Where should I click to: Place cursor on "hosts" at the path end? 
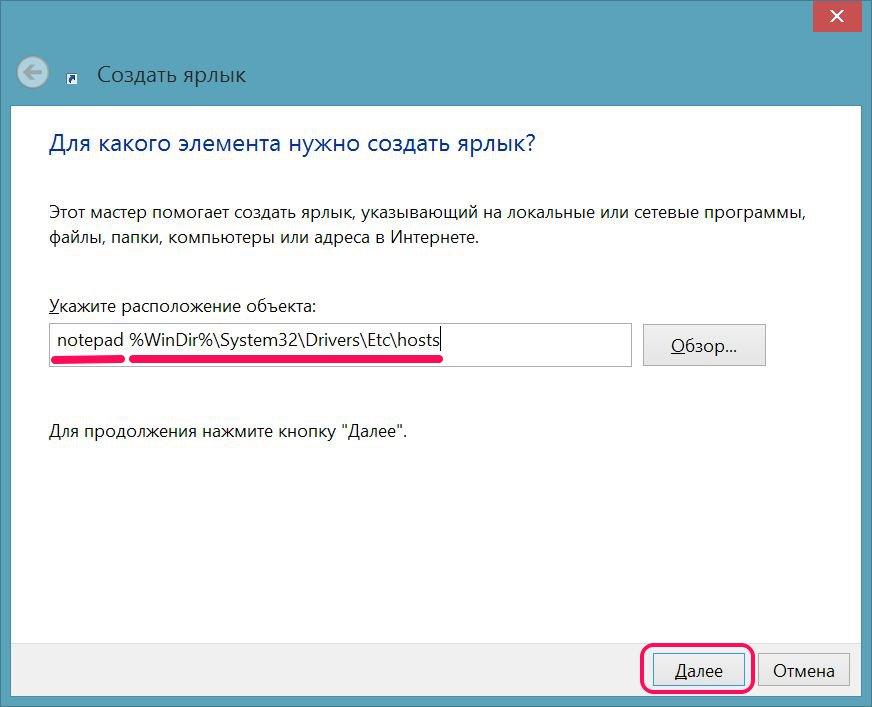click(x=419, y=341)
